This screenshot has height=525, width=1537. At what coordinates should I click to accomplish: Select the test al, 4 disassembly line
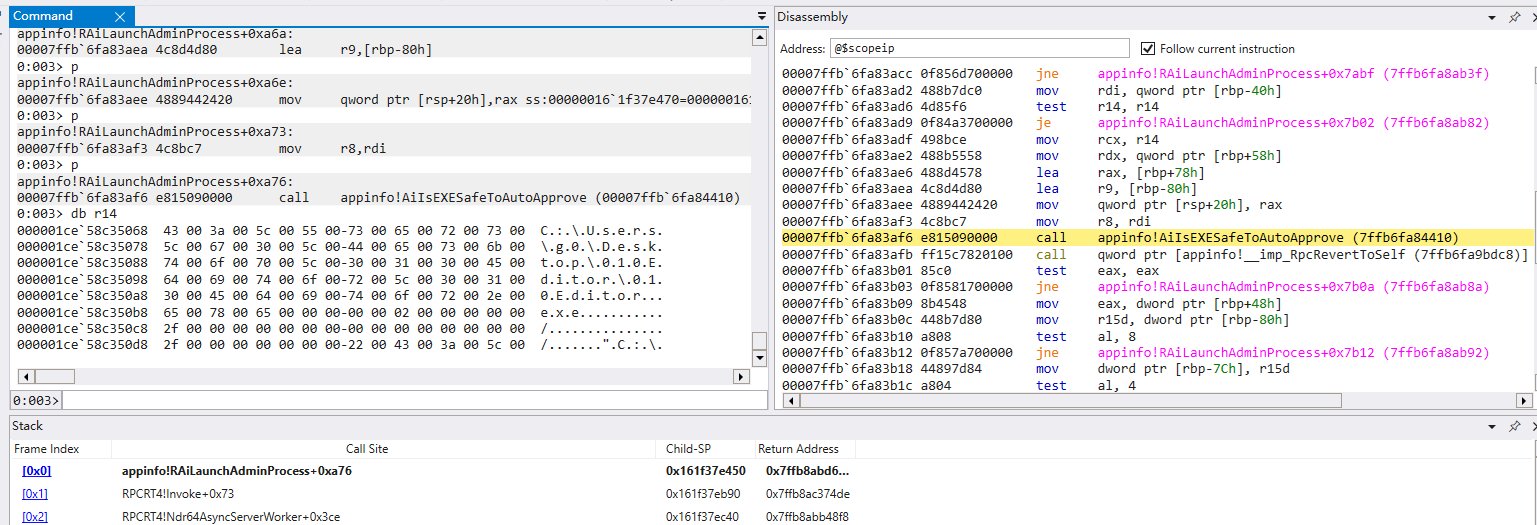(x=956, y=386)
